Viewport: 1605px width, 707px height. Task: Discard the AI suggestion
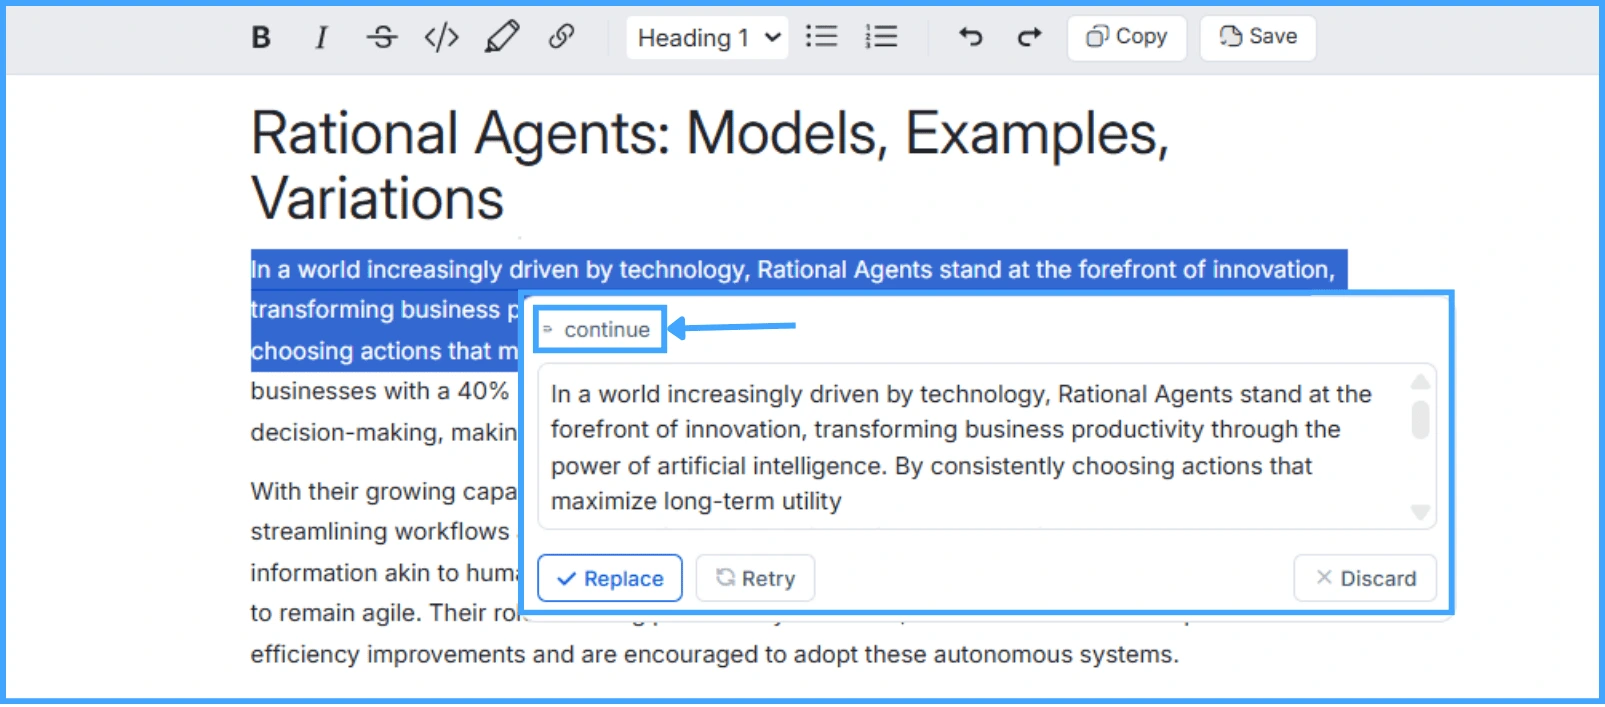(x=1365, y=578)
